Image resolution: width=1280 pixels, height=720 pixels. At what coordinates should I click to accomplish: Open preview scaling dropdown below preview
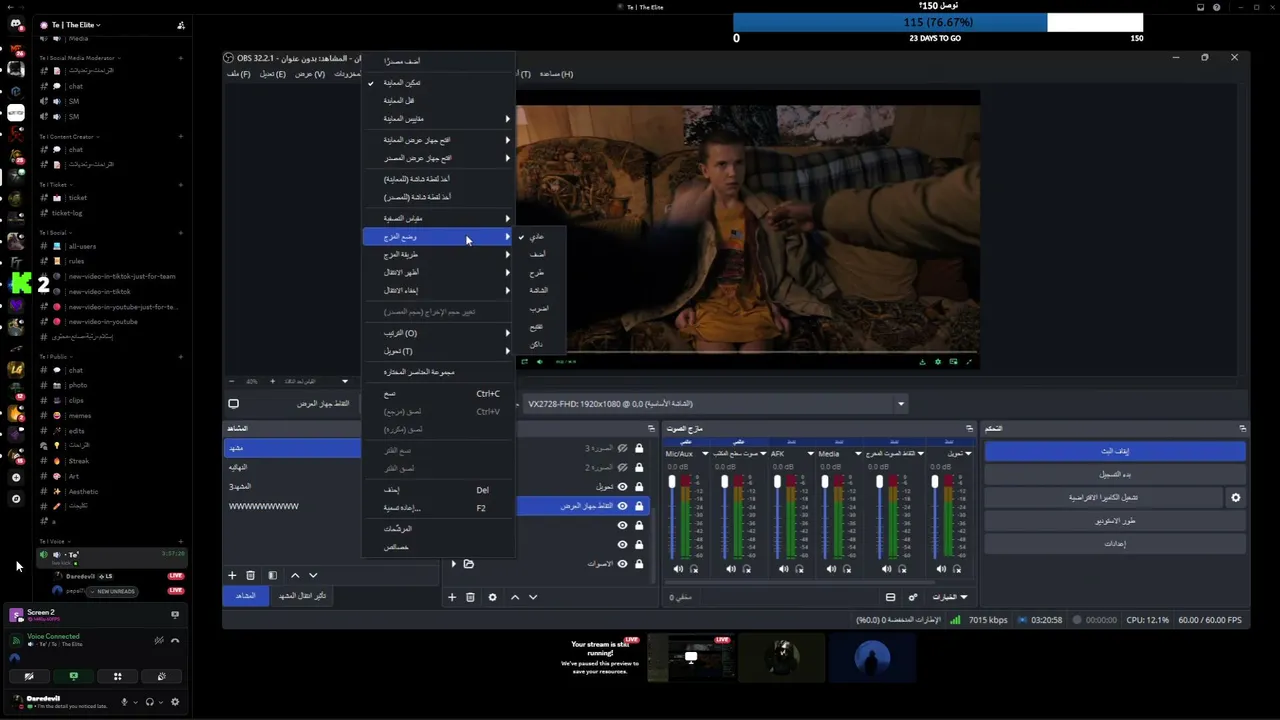(345, 381)
